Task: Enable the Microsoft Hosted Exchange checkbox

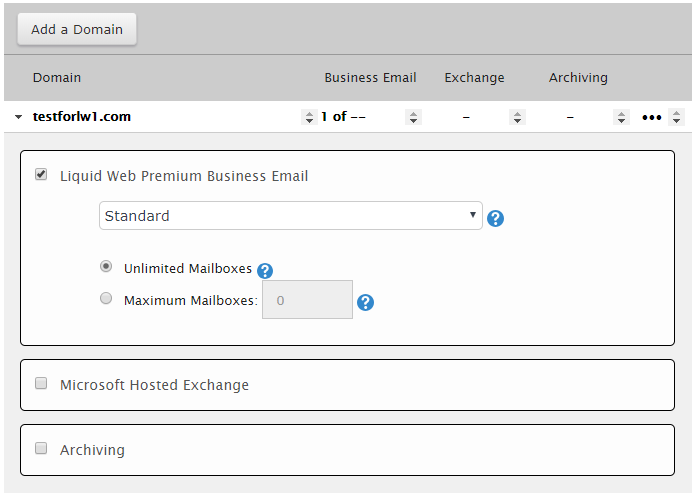Action: pyautogui.click(x=41, y=383)
